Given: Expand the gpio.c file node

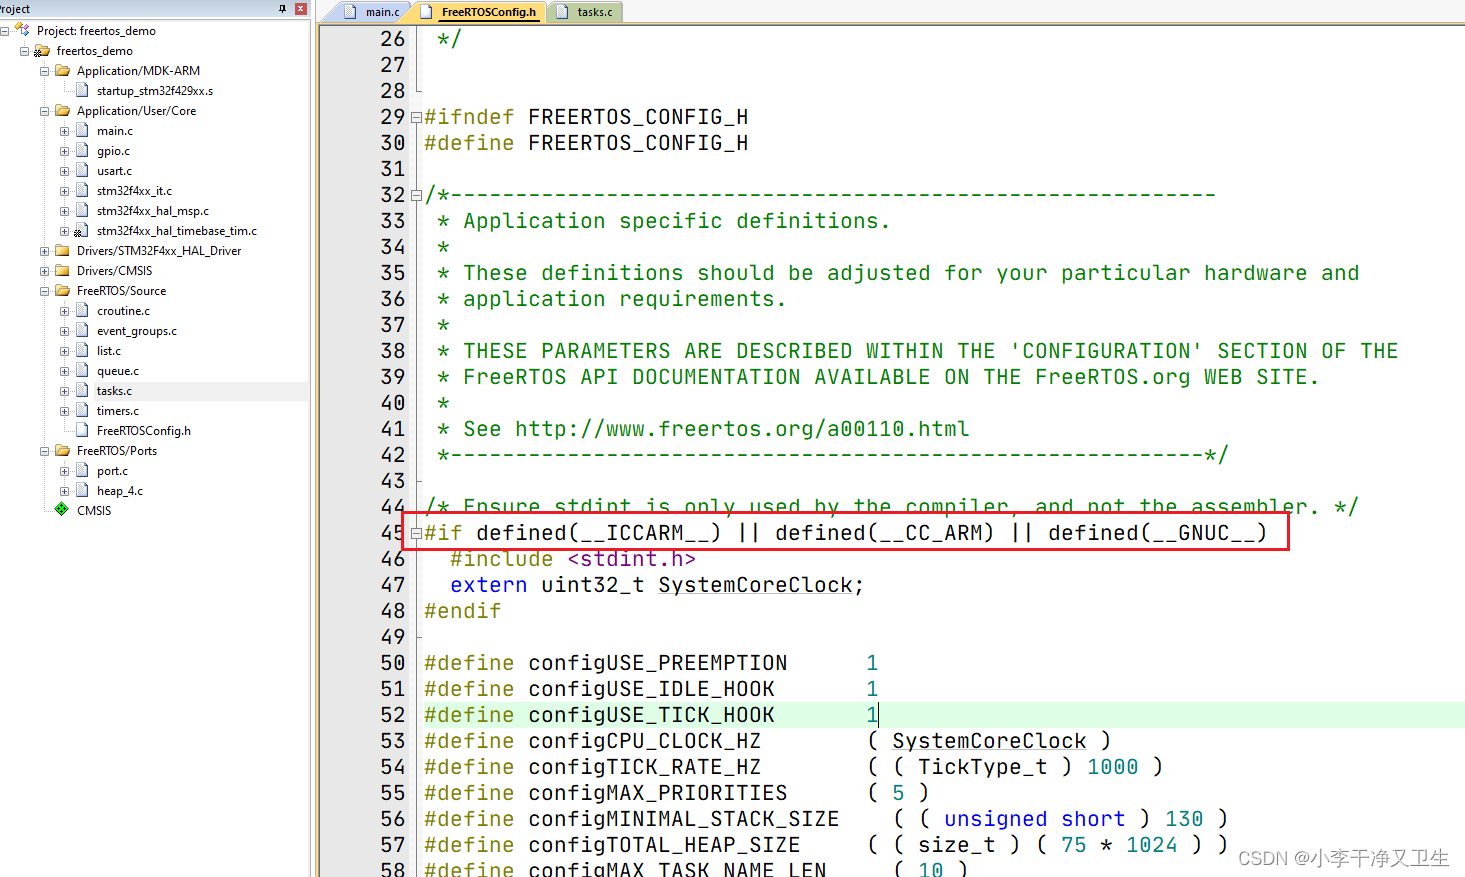Looking at the screenshot, I should point(64,151).
